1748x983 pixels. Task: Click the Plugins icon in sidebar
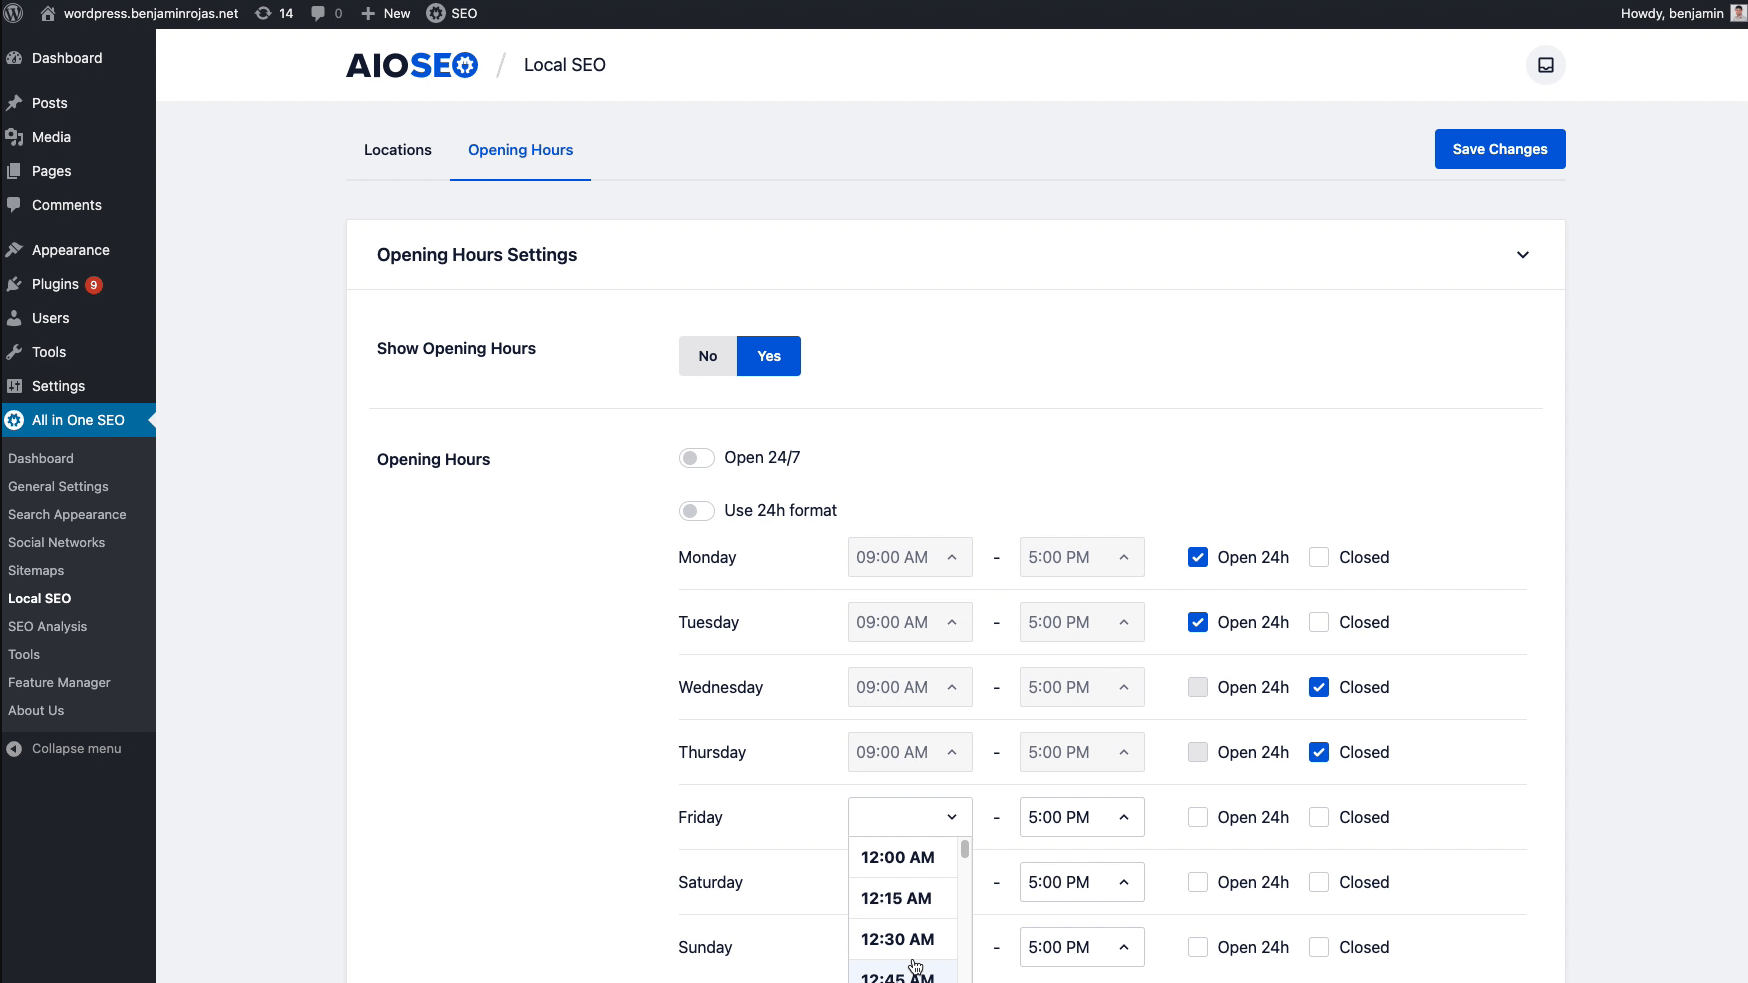[14, 284]
